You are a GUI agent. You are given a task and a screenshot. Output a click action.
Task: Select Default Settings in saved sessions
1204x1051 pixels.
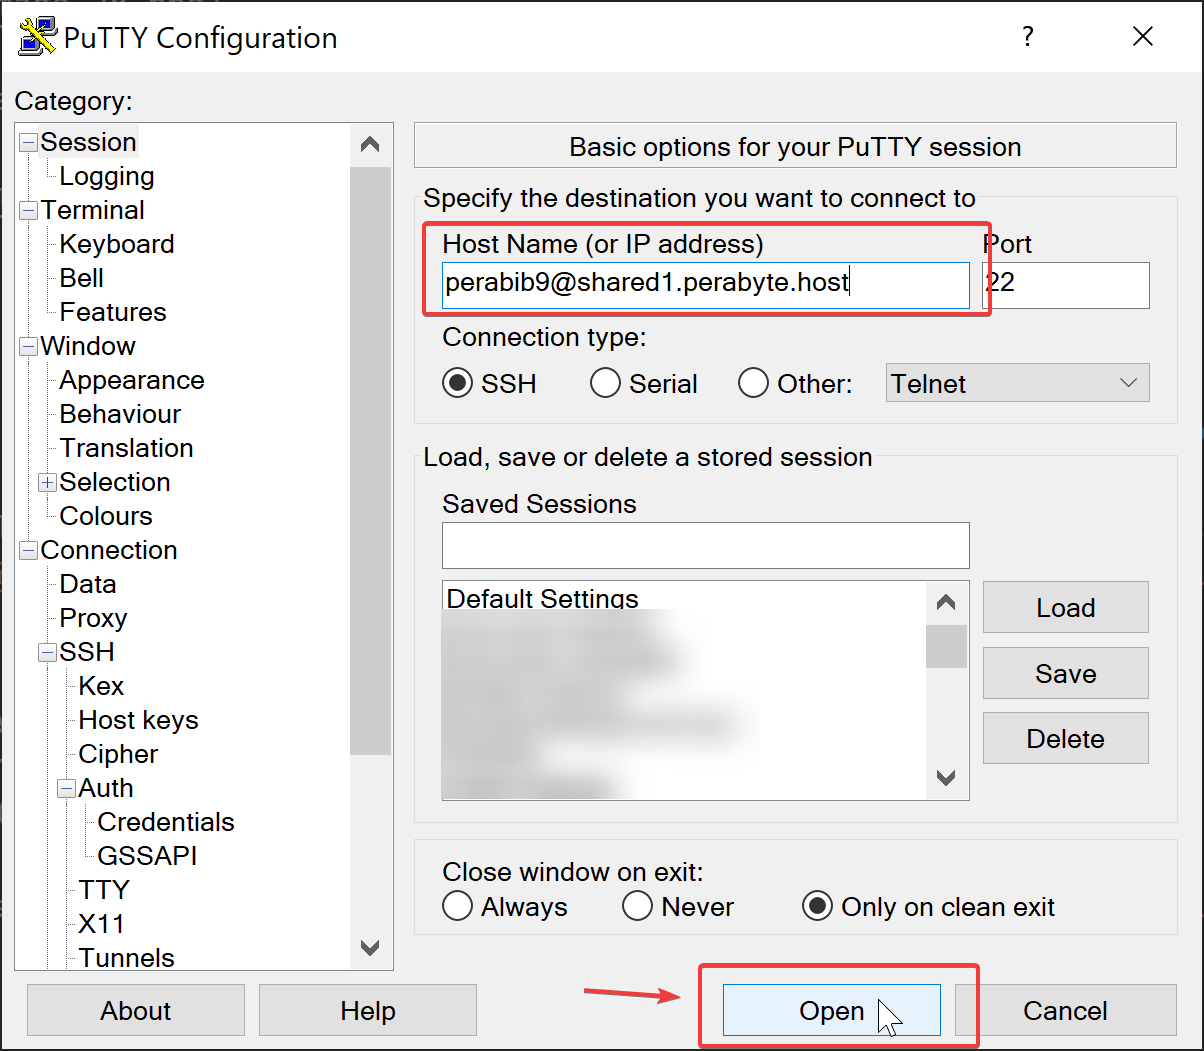click(x=542, y=599)
